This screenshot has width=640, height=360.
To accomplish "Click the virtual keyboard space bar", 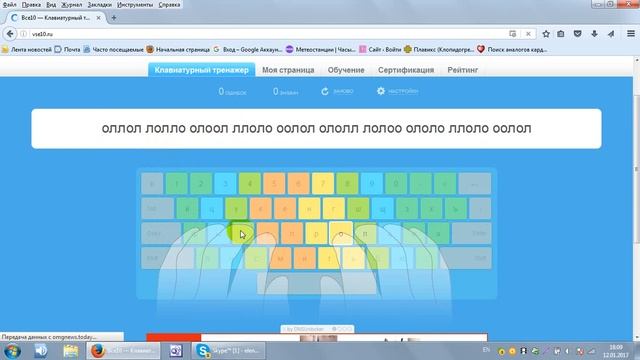I will [317, 283].
